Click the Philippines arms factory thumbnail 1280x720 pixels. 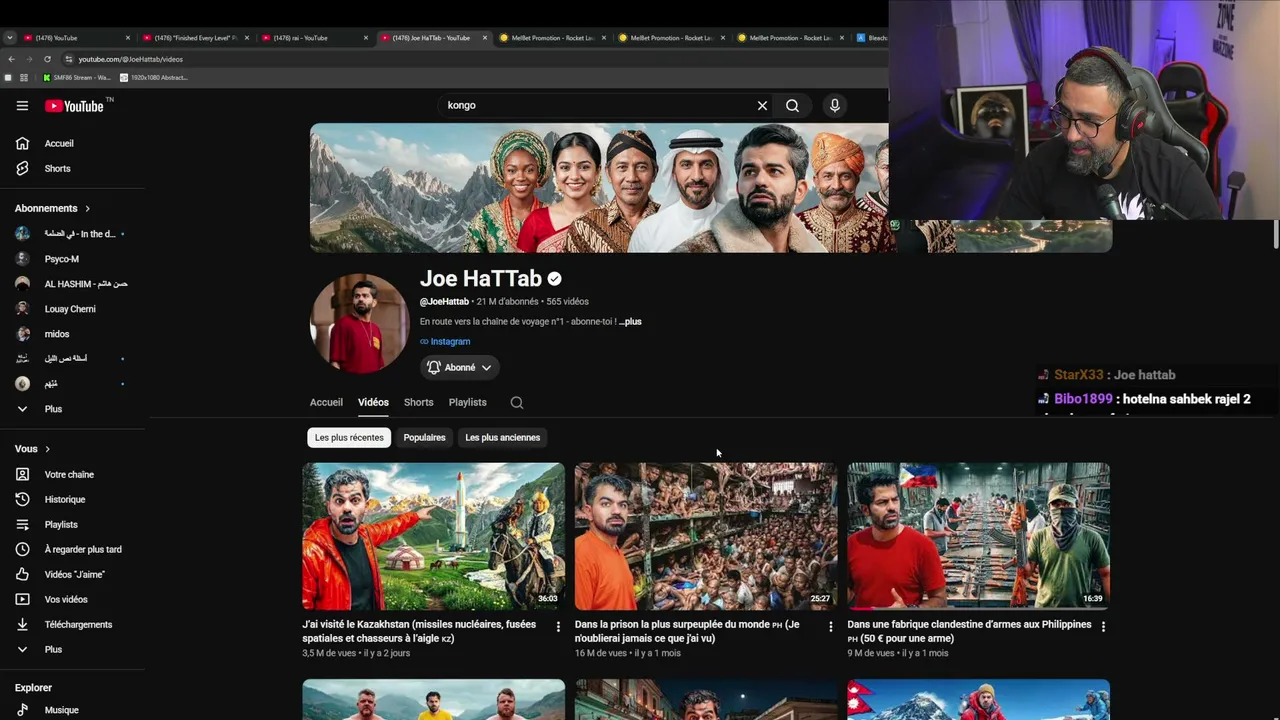click(979, 536)
